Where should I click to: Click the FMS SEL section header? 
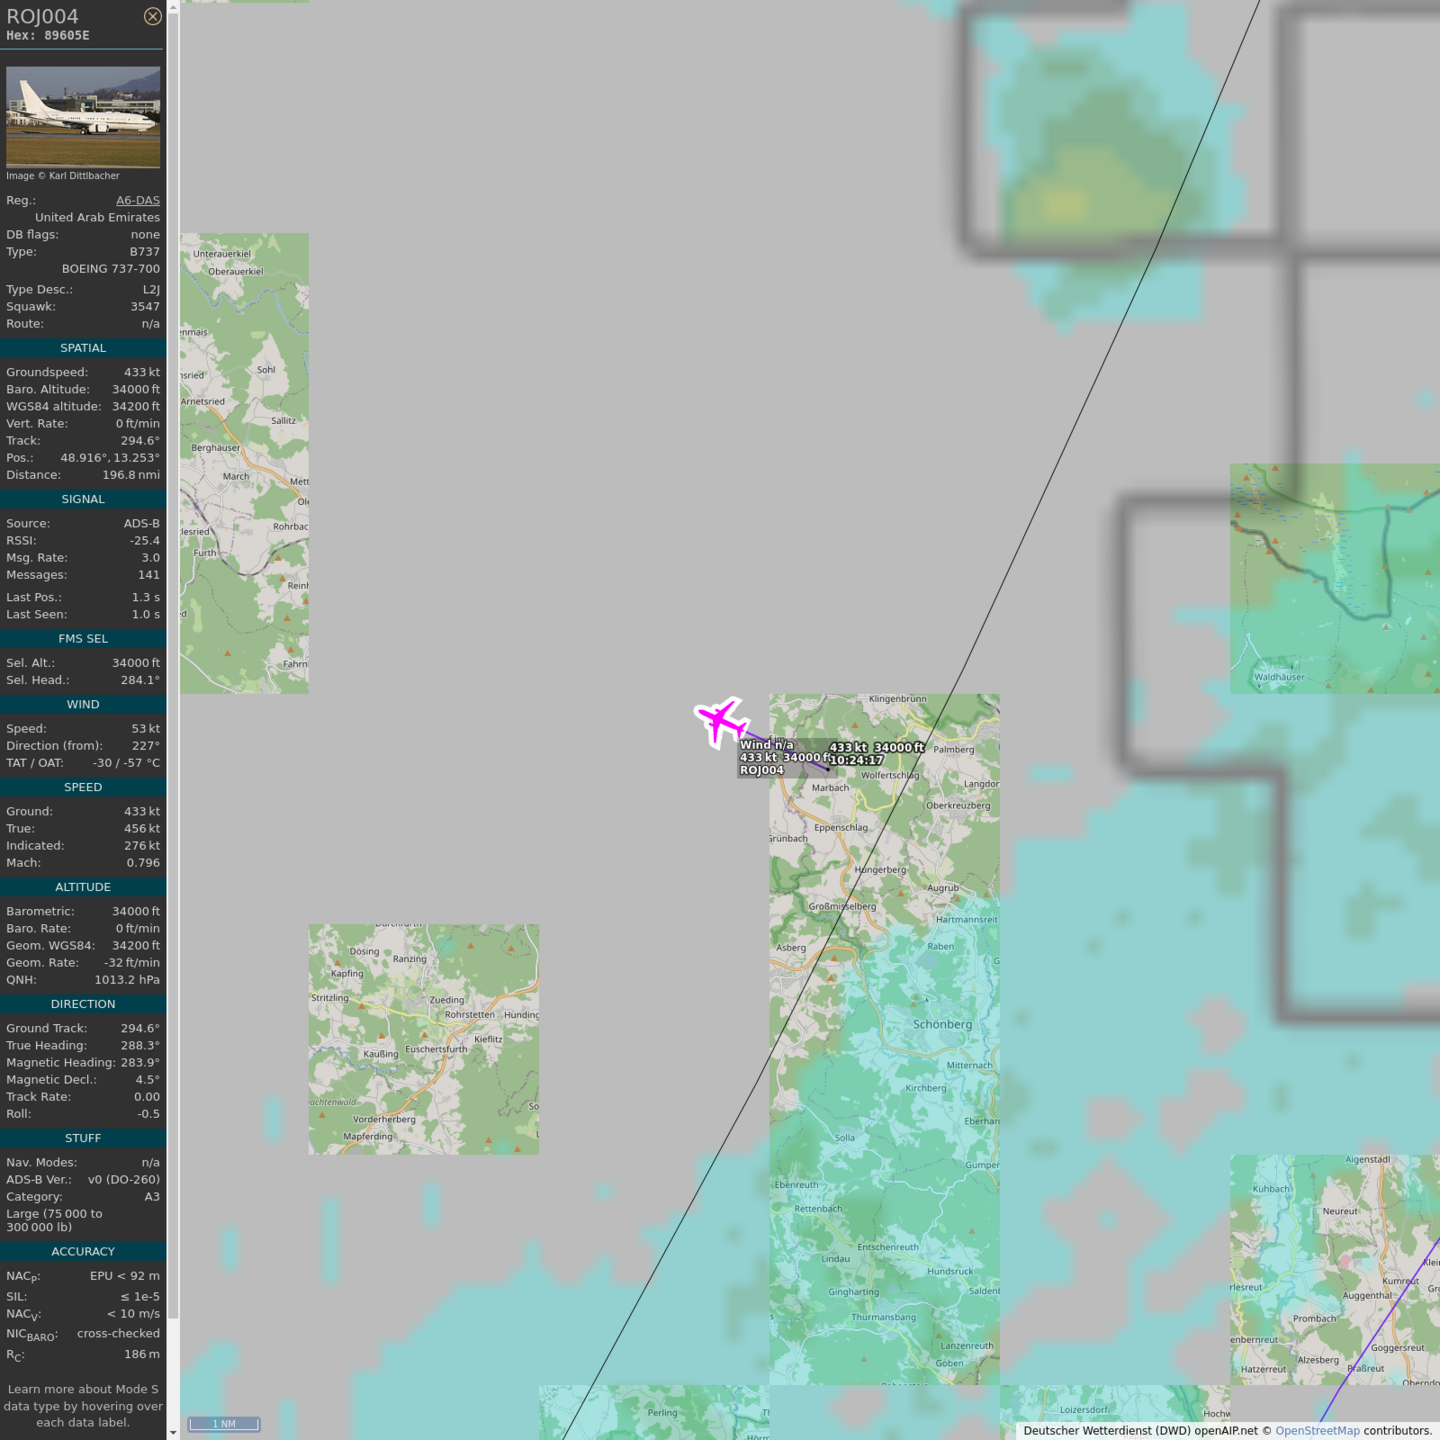pyautogui.click(x=83, y=638)
